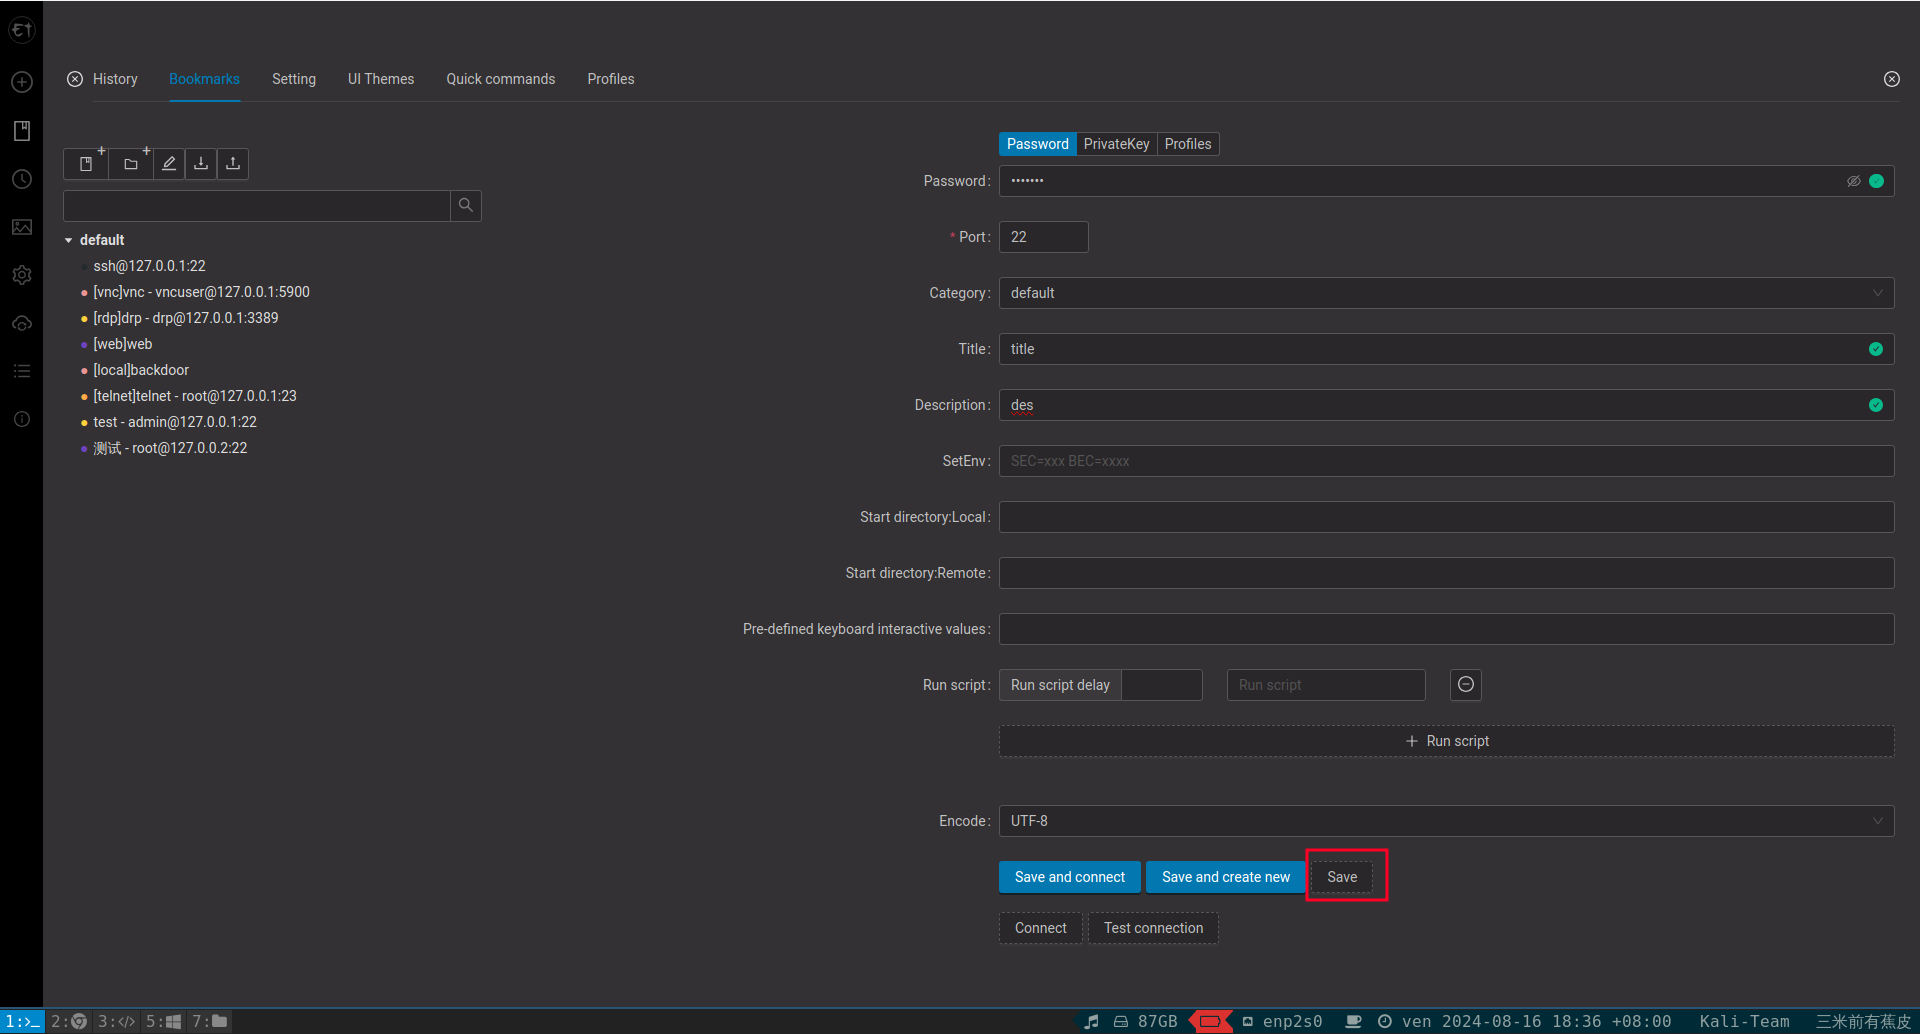Focus the Title input field
Viewport: 1920px width, 1034px height.
click(1446, 349)
